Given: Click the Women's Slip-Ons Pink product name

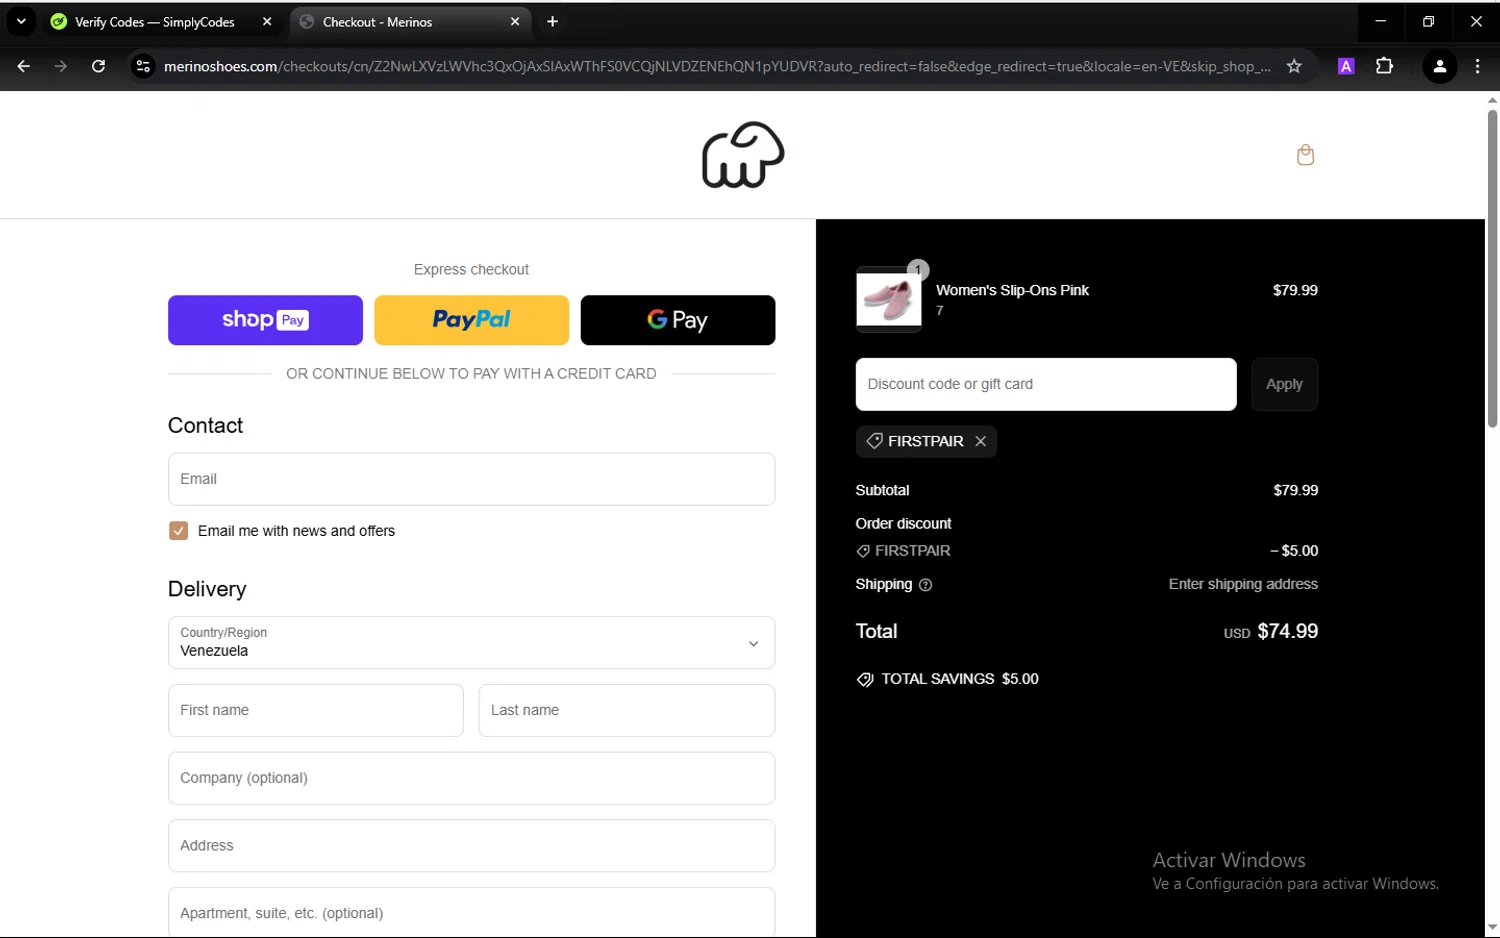Looking at the screenshot, I should click(x=1012, y=290).
